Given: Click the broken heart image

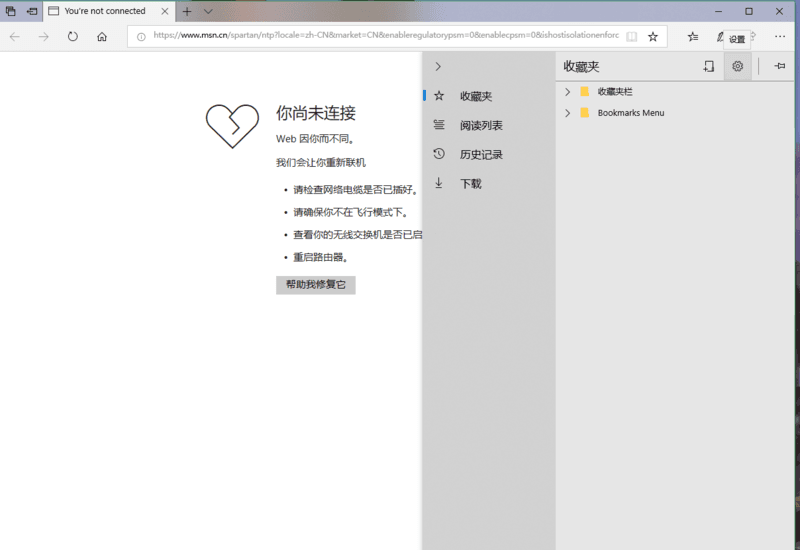Looking at the screenshot, I should click(232, 126).
